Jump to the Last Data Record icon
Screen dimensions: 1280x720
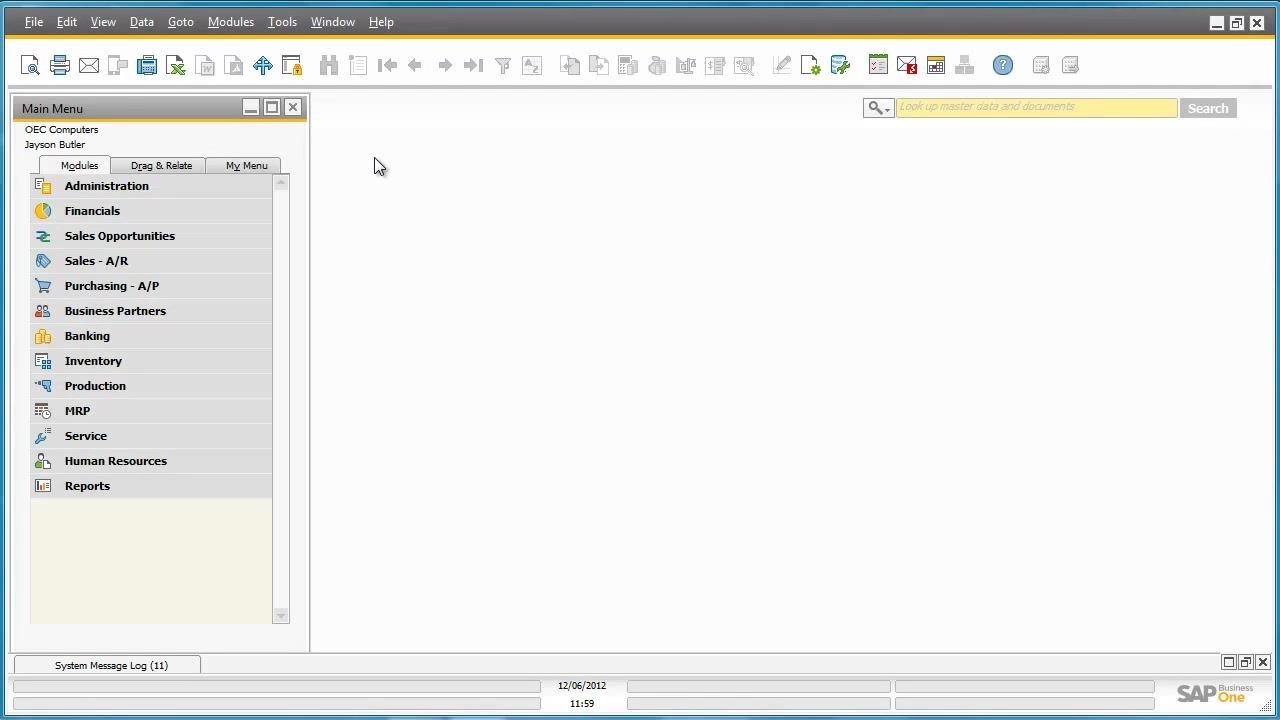pos(474,66)
